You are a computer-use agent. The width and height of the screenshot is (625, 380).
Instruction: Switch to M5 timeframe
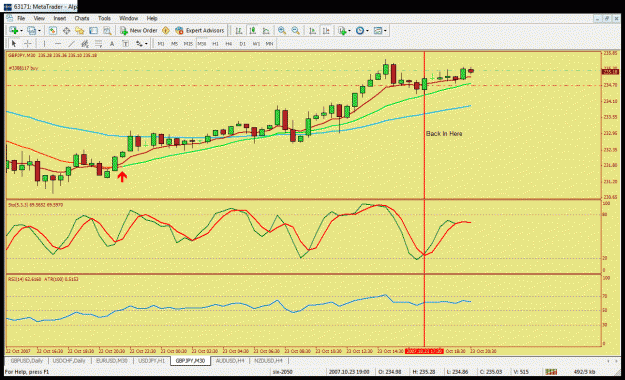174,43
